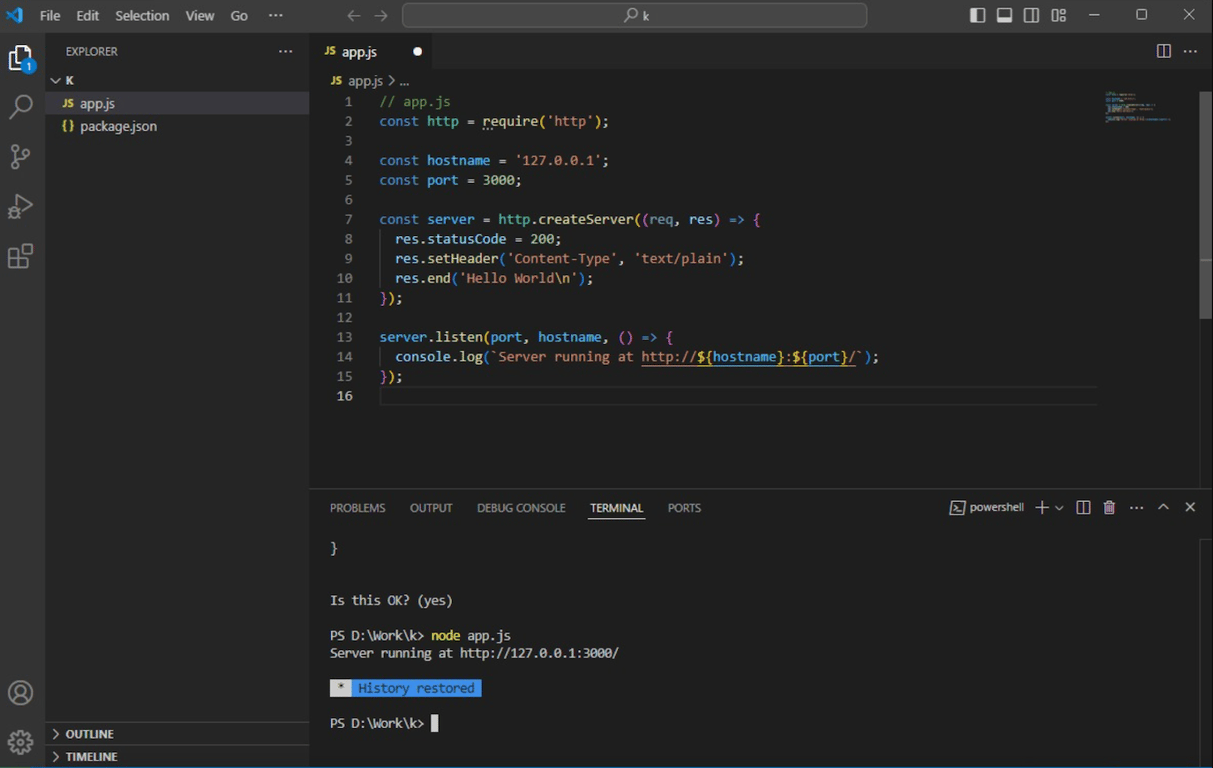Open the Extensions view

[21, 256]
